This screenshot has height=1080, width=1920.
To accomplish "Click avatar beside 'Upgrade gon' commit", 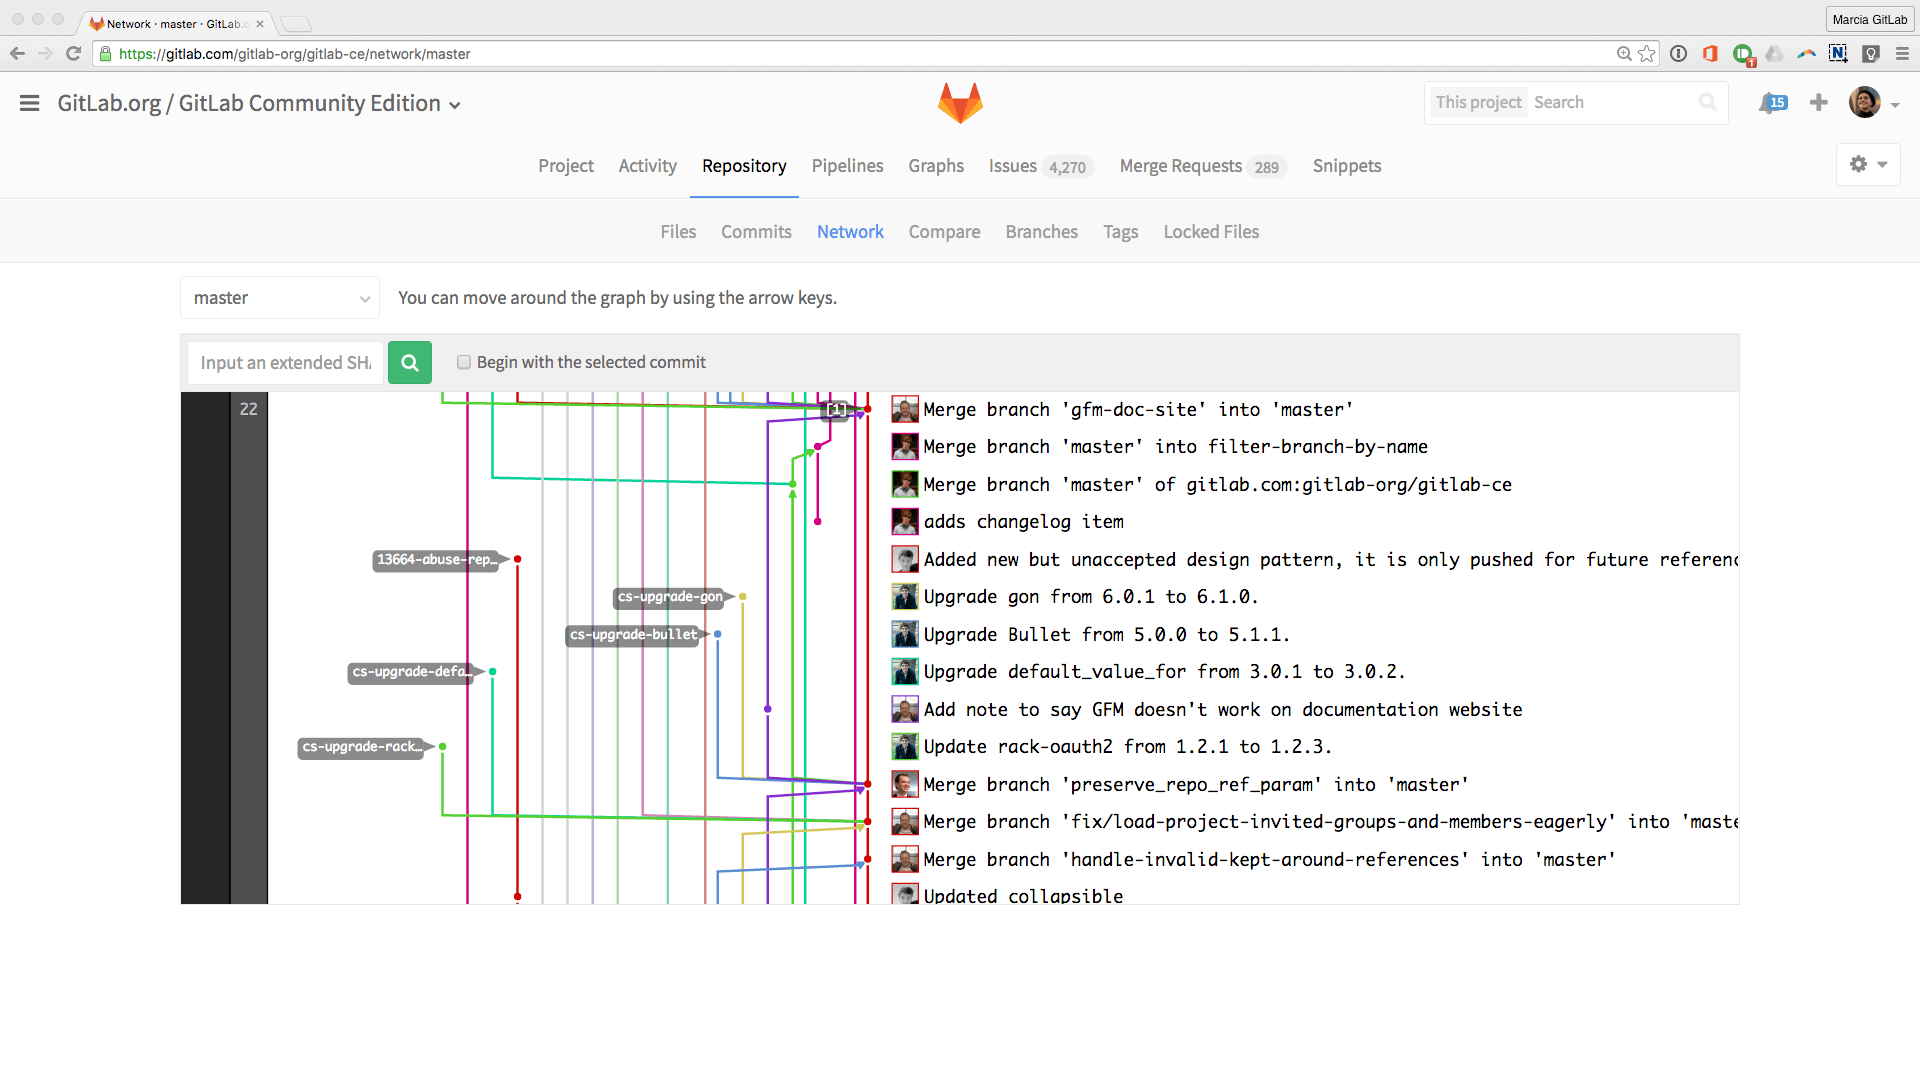I will pyautogui.click(x=905, y=596).
